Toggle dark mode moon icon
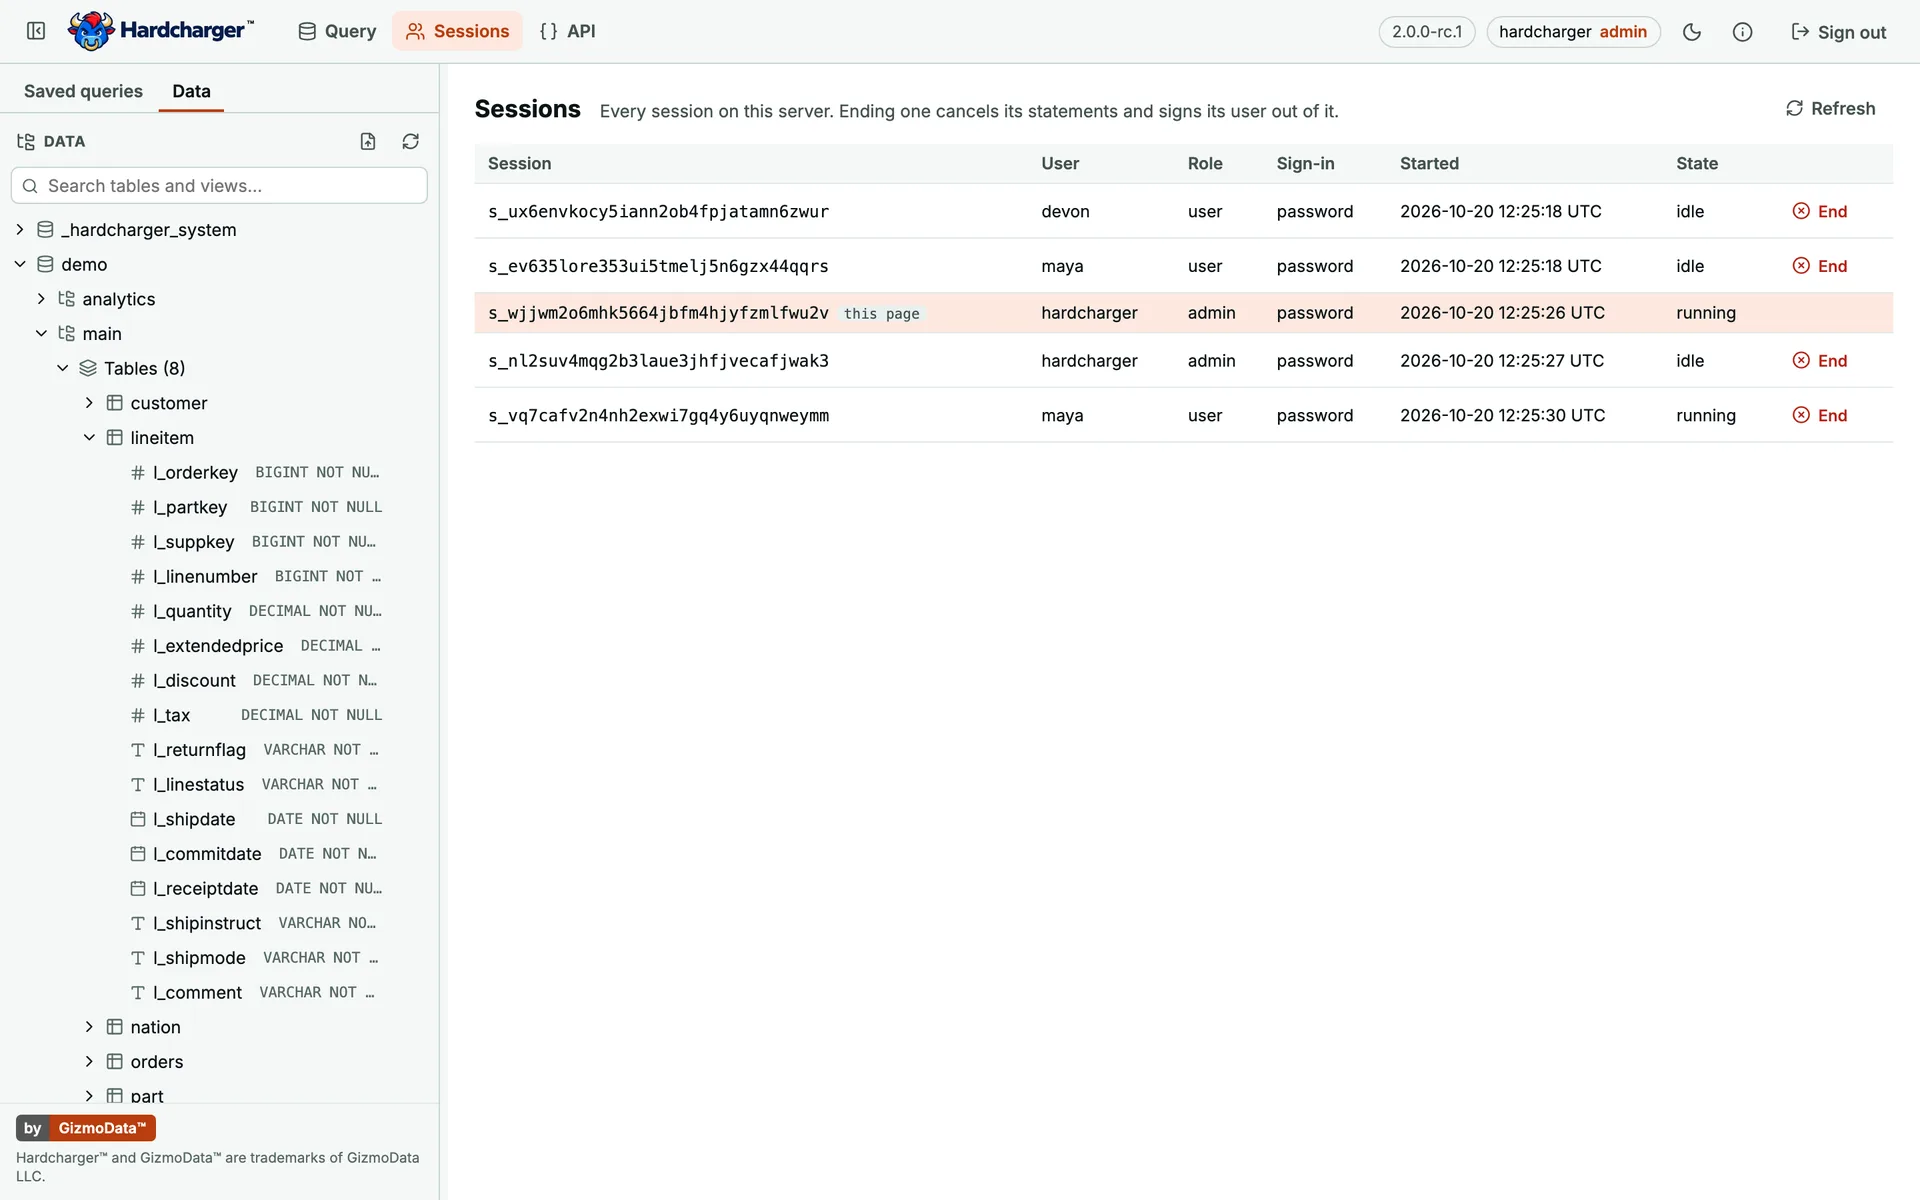Screen dimensions: 1920x1200 [x=1692, y=32]
